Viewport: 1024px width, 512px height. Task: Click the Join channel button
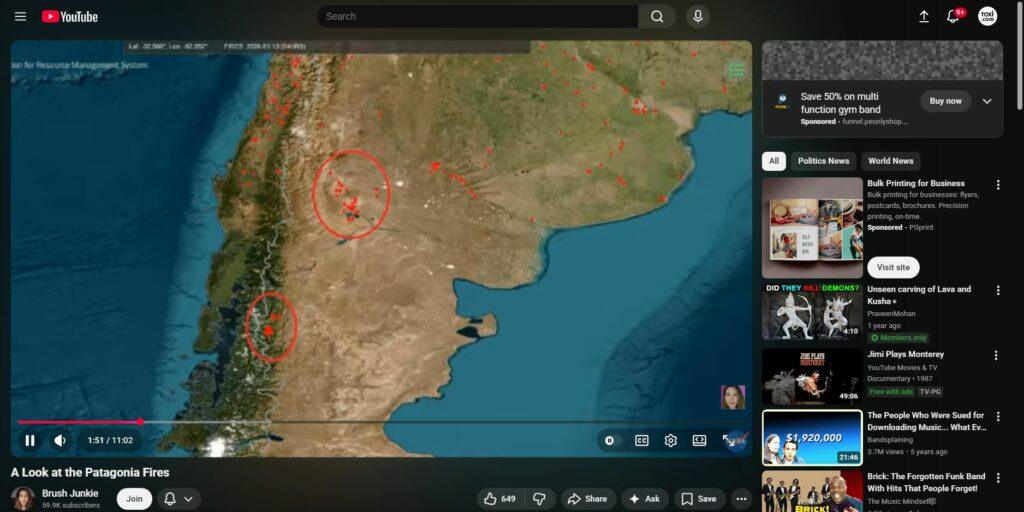tap(134, 499)
